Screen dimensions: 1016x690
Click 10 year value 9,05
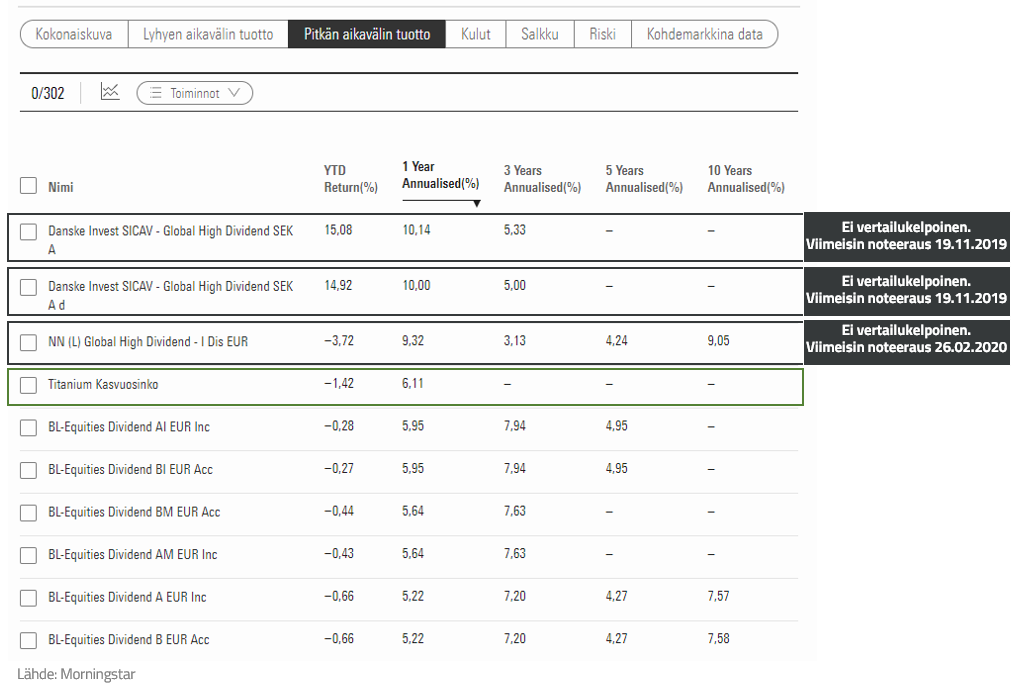719,340
